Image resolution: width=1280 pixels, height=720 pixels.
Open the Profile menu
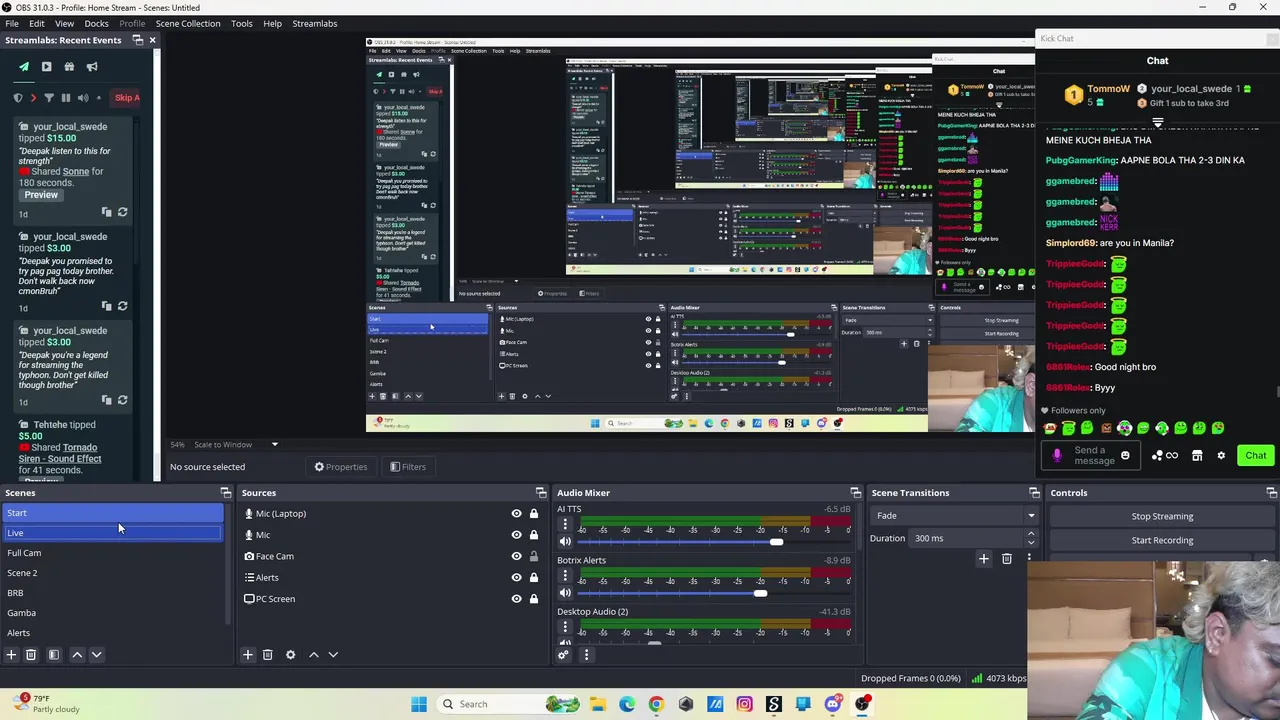click(132, 23)
